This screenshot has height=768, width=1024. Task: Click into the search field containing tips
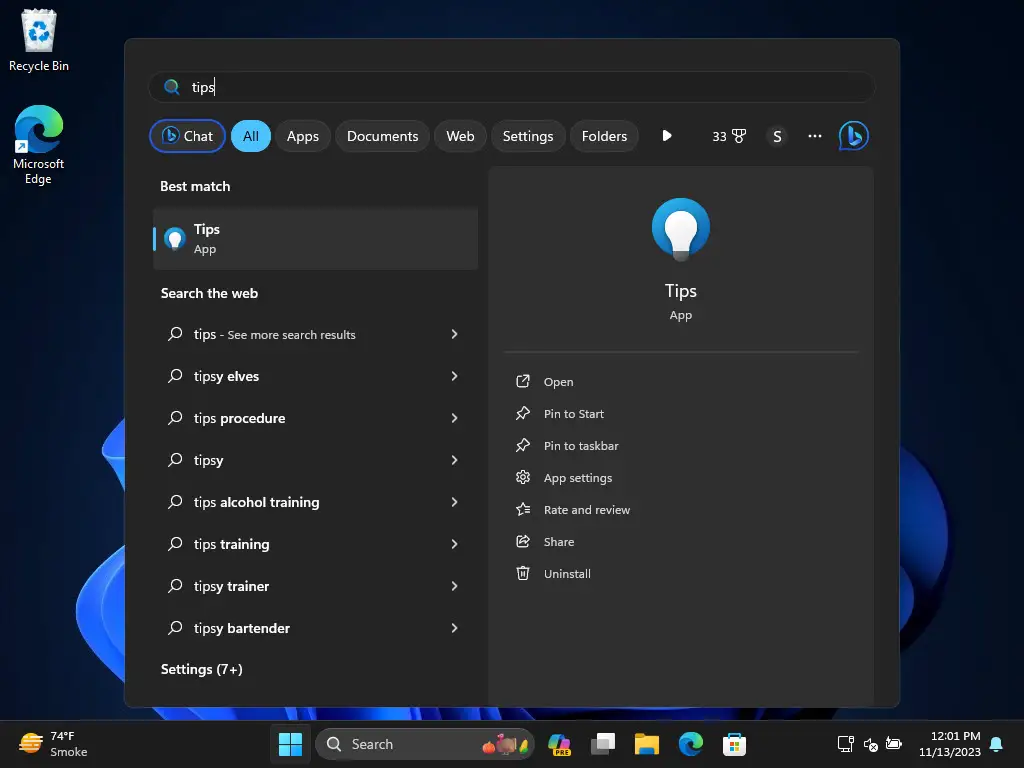click(x=512, y=87)
